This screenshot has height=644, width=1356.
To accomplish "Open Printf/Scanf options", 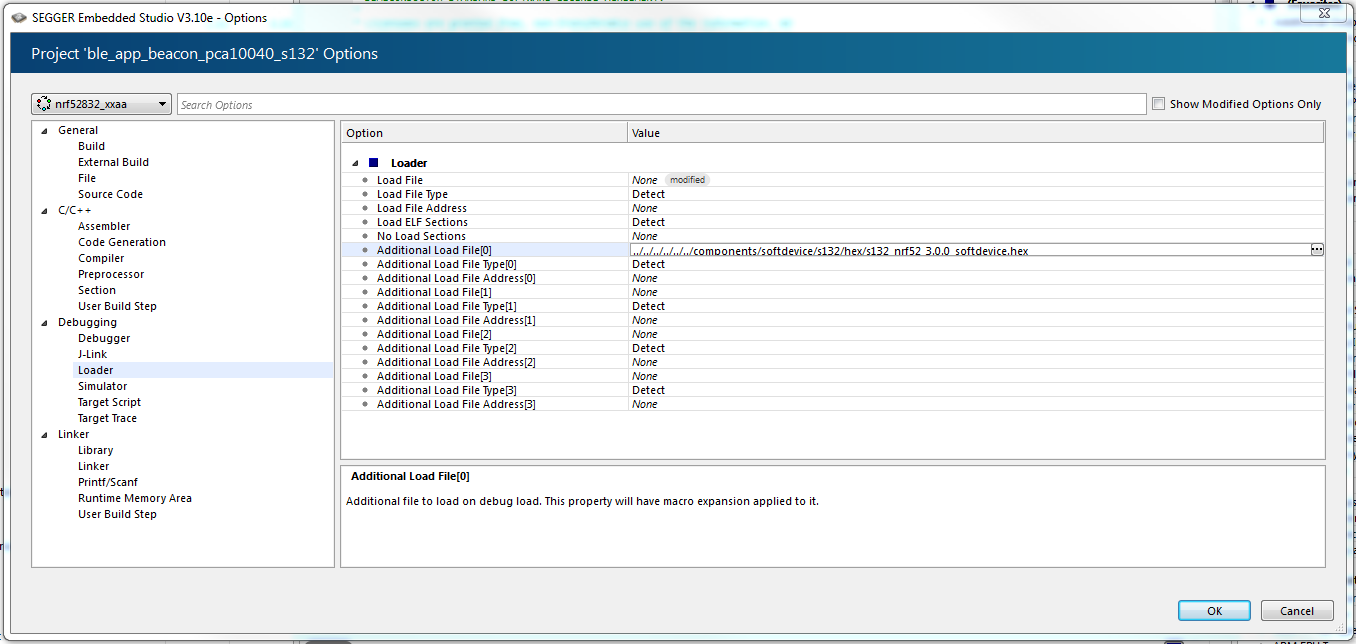I will (x=108, y=482).
